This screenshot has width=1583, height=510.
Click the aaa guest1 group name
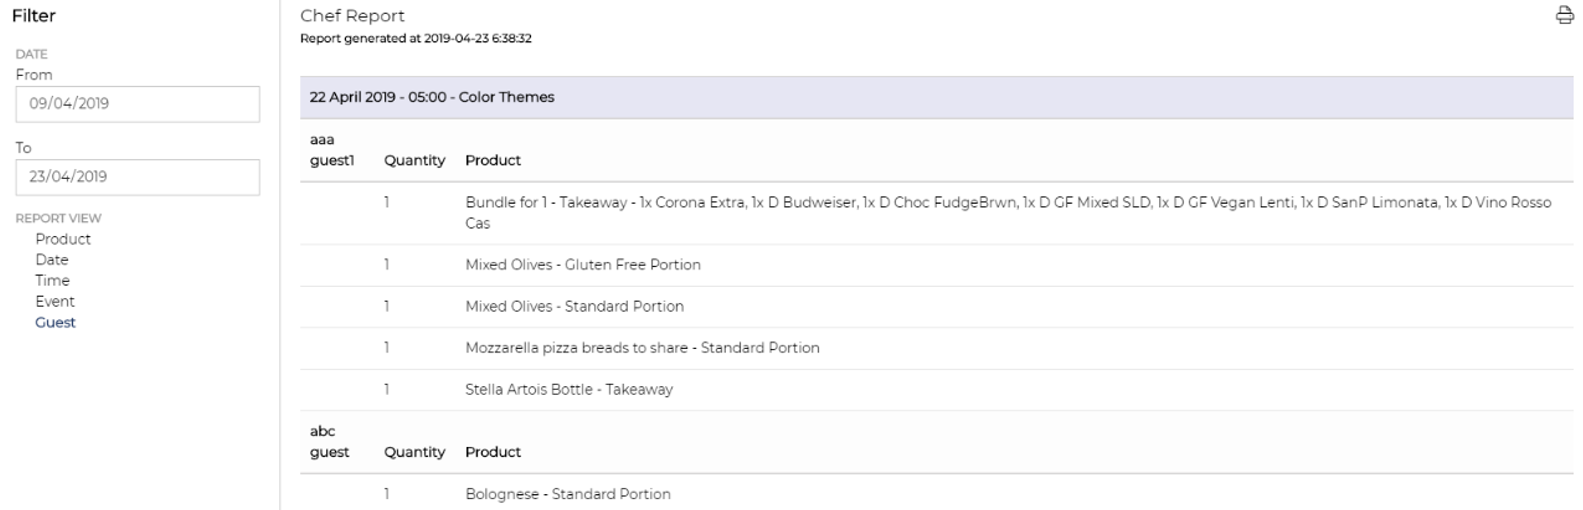click(332, 150)
